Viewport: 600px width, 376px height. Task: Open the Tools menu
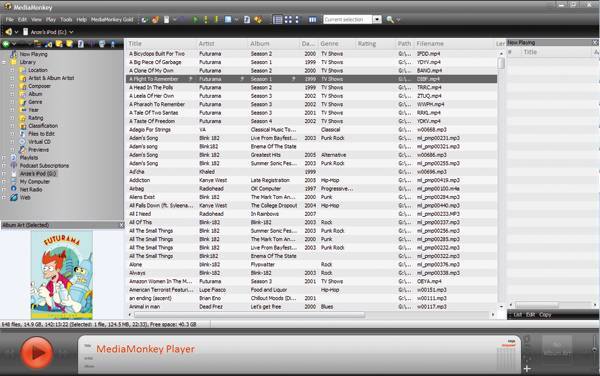click(66, 20)
